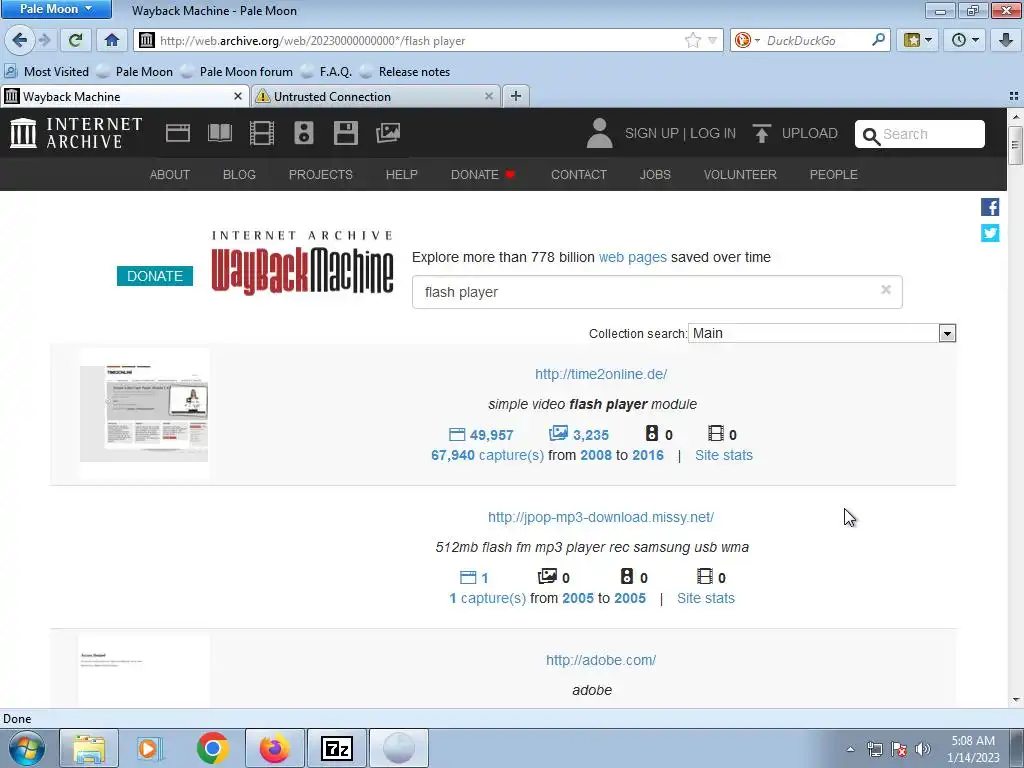The width and height of the screenshot is (1024, 768).
Task: Click the time2online.de site thumbnail
Action: tap(144, 413)
